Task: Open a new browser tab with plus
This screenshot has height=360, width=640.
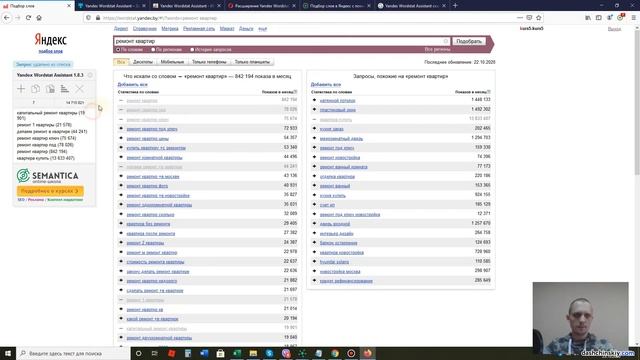Action: coord(455,6)
